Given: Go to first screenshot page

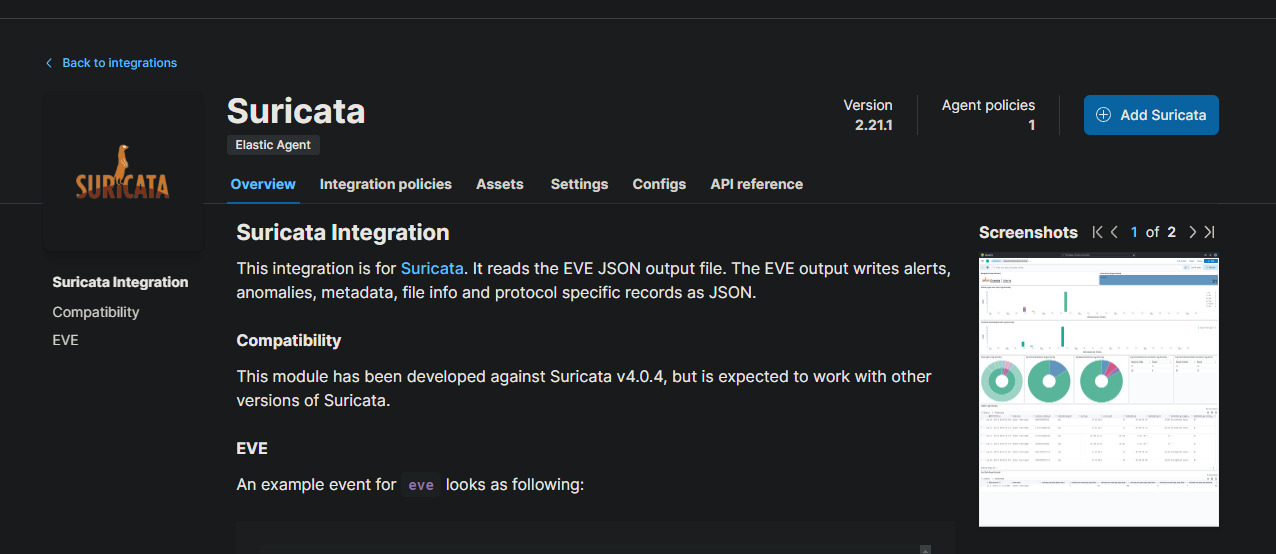Looking at the screenshot, I should pyautogui.click(x=1098, y=232).
